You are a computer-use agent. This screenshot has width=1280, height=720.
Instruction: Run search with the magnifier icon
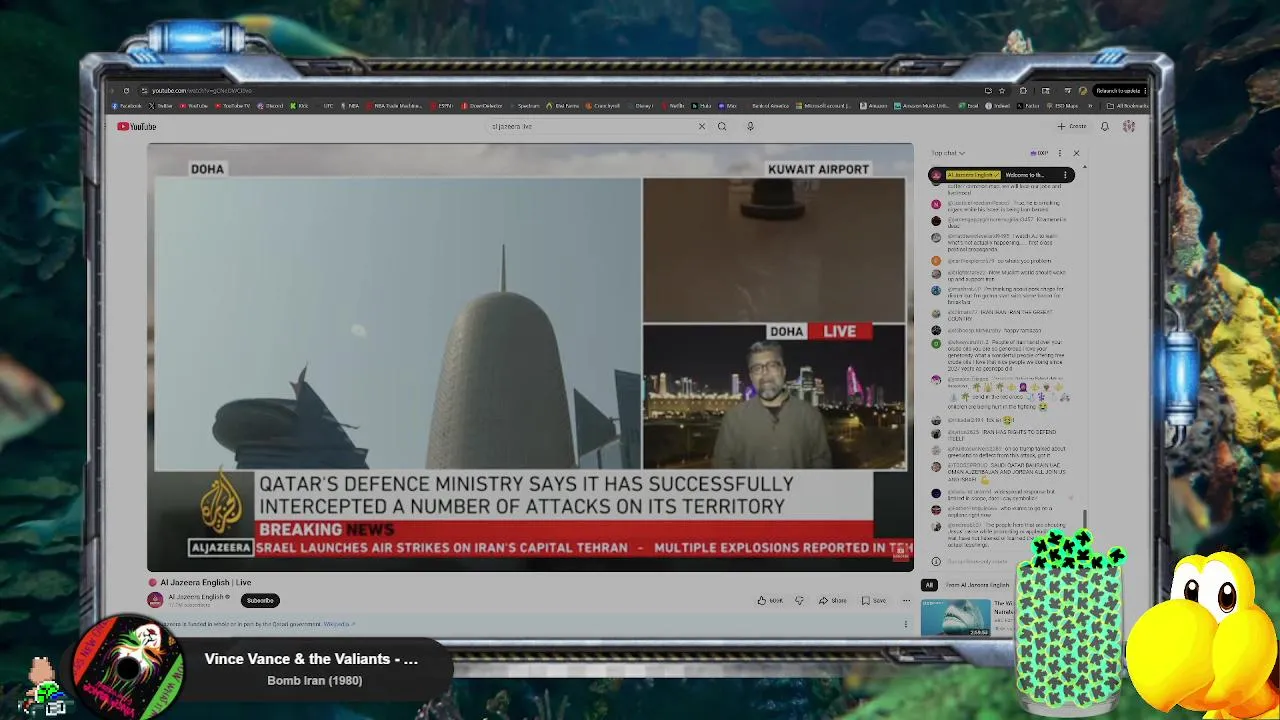tap(722, 126)
